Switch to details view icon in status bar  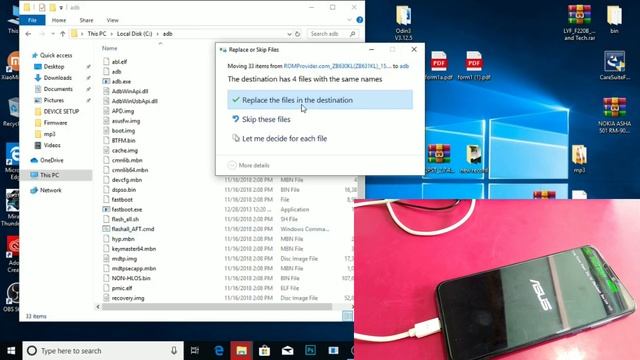point(347,316)
